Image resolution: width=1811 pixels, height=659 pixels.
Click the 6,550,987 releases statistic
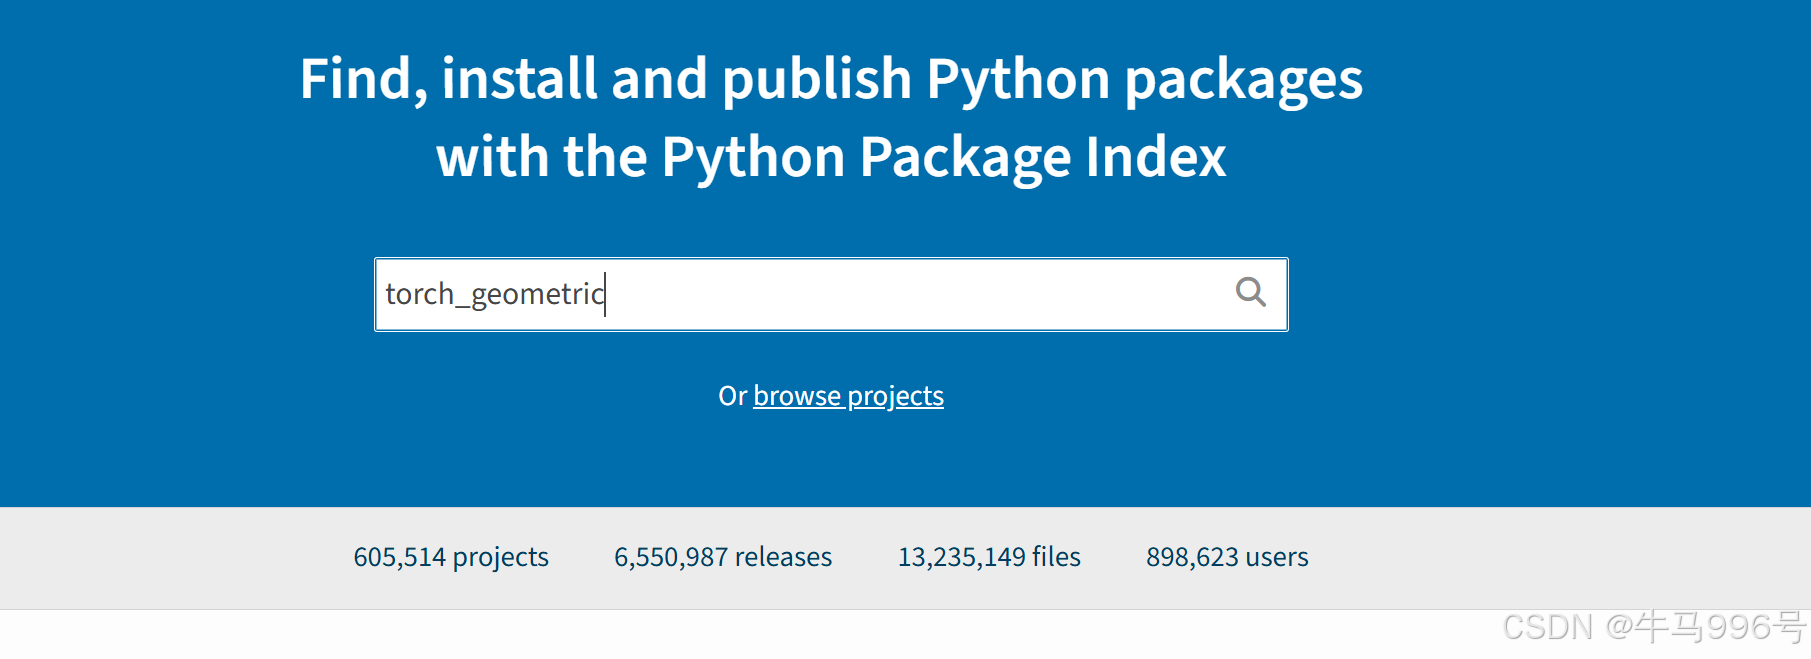click(723, 557)
